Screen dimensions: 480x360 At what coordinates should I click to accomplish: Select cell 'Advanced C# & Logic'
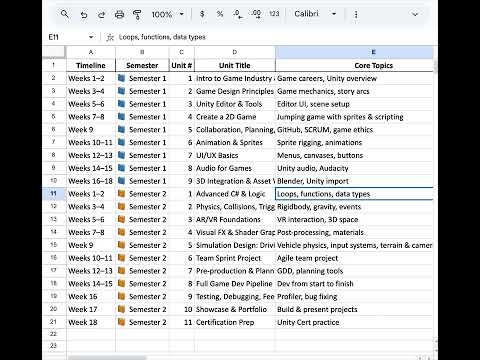point(235,194)
